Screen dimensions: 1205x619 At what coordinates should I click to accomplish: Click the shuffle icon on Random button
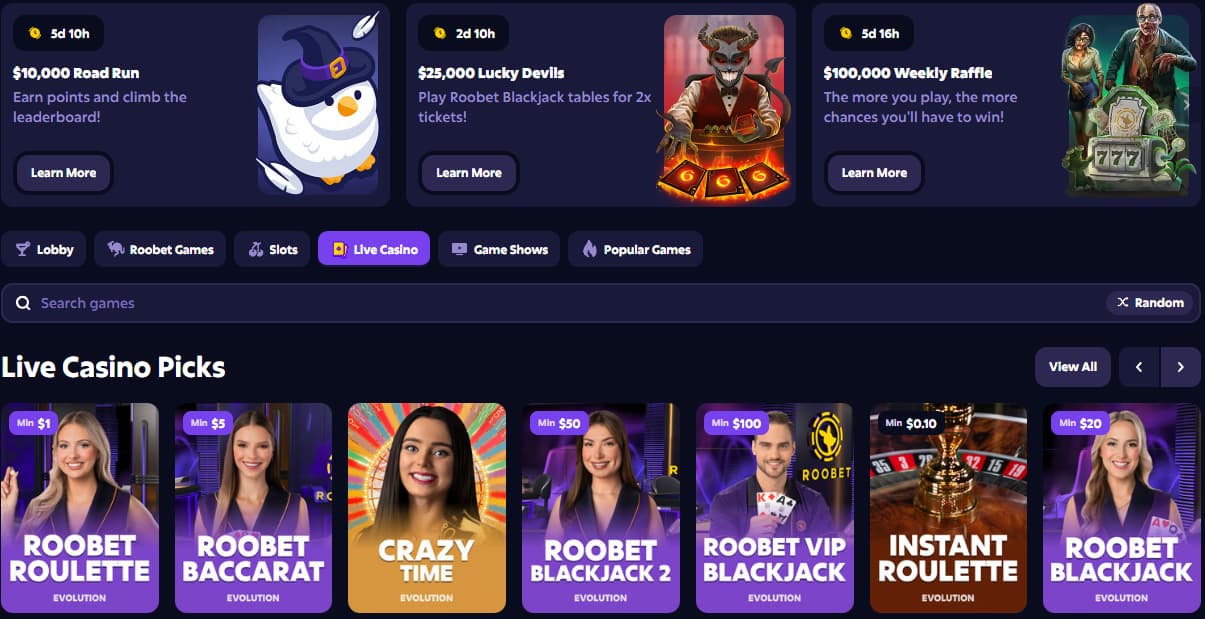coord(1123,303)
